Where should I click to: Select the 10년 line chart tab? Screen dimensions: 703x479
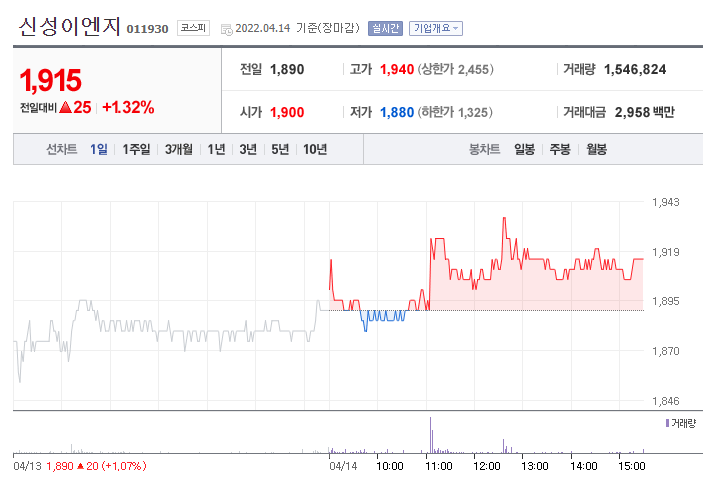[315, 149]
